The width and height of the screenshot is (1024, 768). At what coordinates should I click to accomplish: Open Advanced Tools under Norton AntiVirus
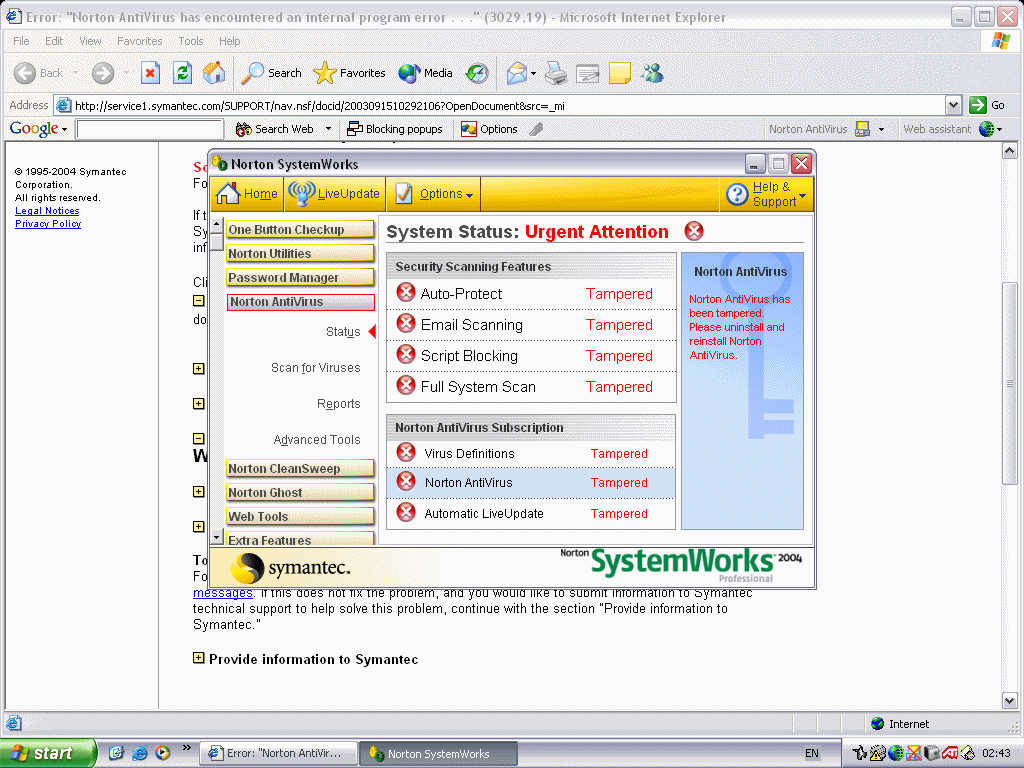(x=317, y=440)
